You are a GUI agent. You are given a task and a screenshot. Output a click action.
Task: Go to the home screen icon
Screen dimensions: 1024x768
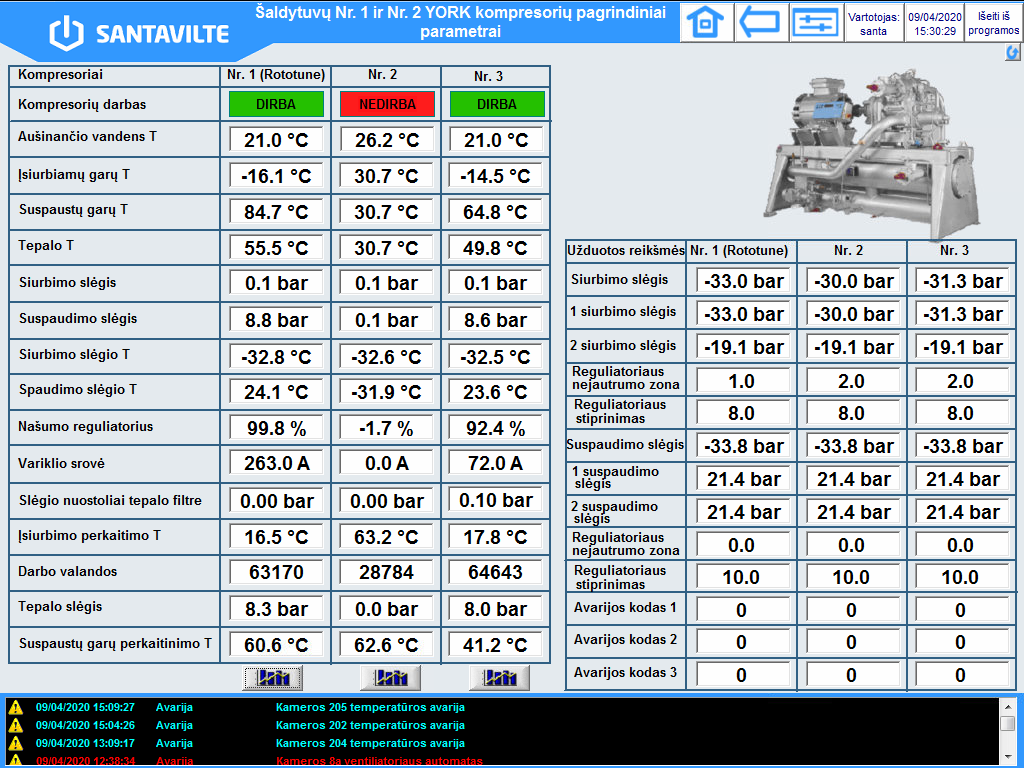705,22
